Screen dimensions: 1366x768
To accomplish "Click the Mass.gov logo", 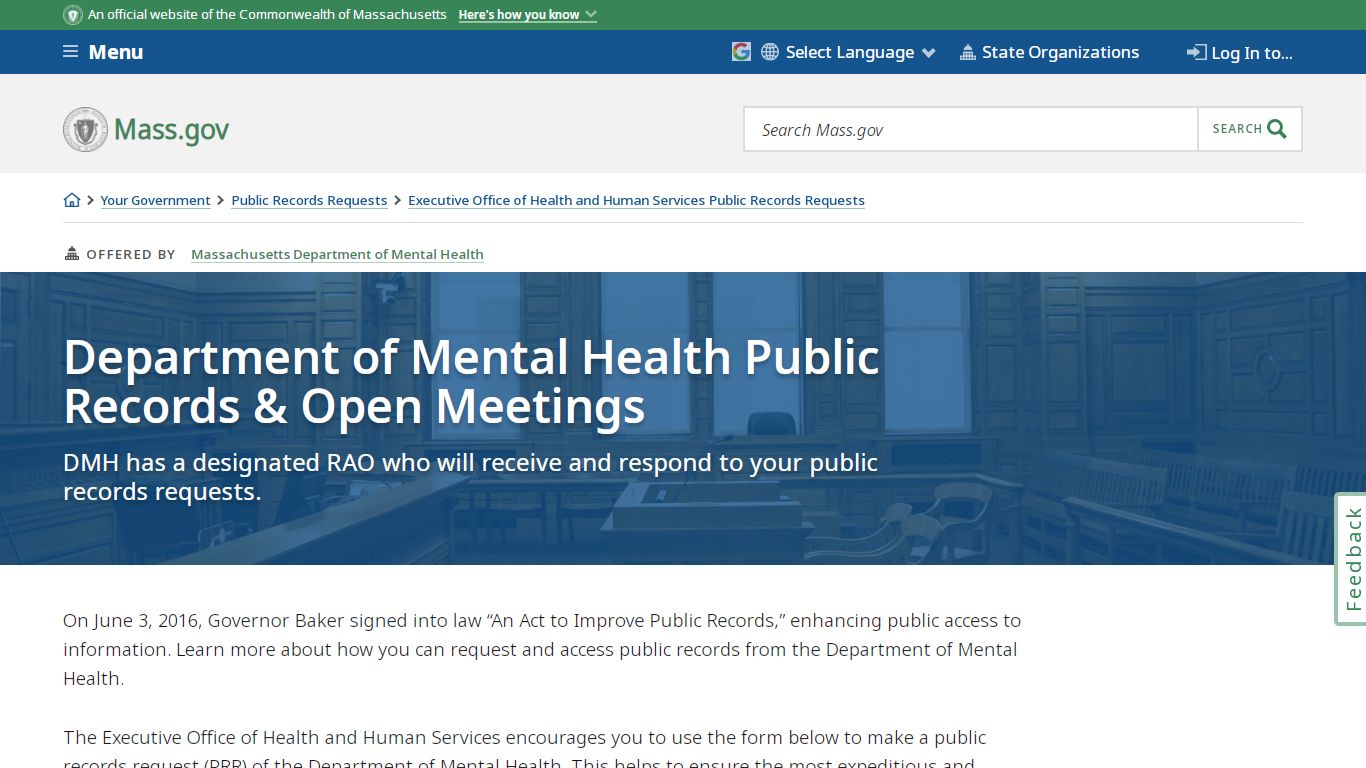I will point(146,129).
